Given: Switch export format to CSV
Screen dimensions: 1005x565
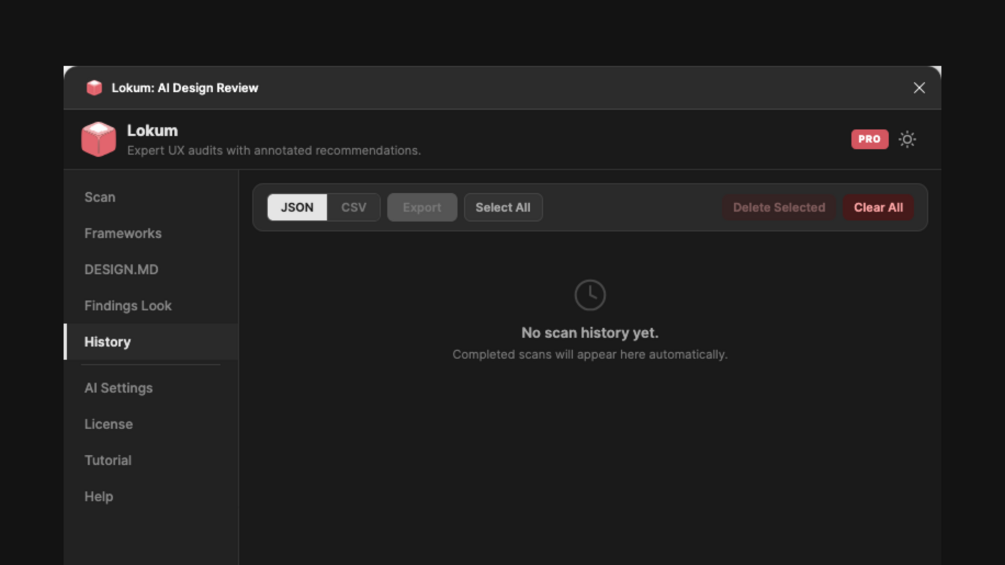Looking at the screenshot, I should tap(354, 208).
